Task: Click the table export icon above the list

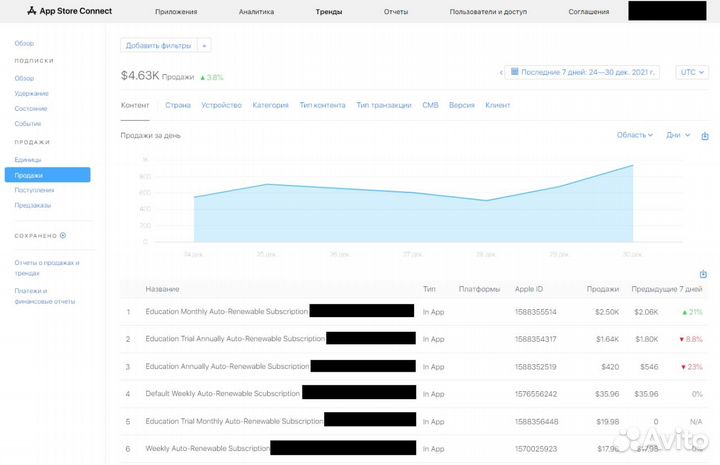Action: (703, 274)
